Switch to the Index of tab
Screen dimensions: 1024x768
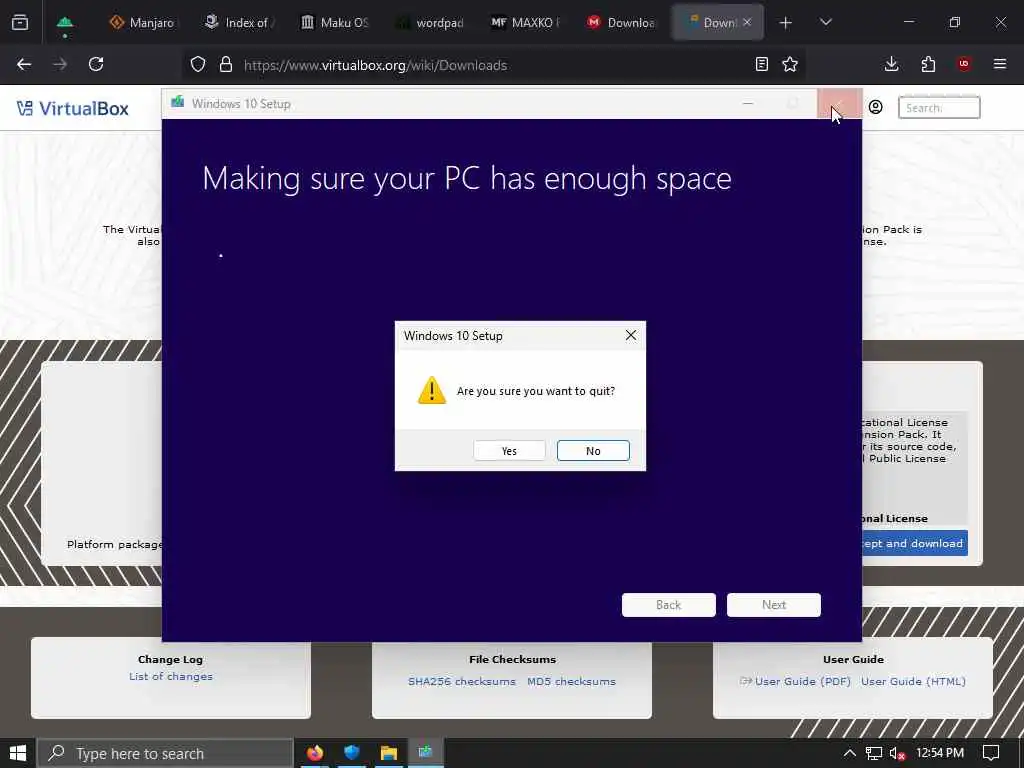click(x=238, y=22)
